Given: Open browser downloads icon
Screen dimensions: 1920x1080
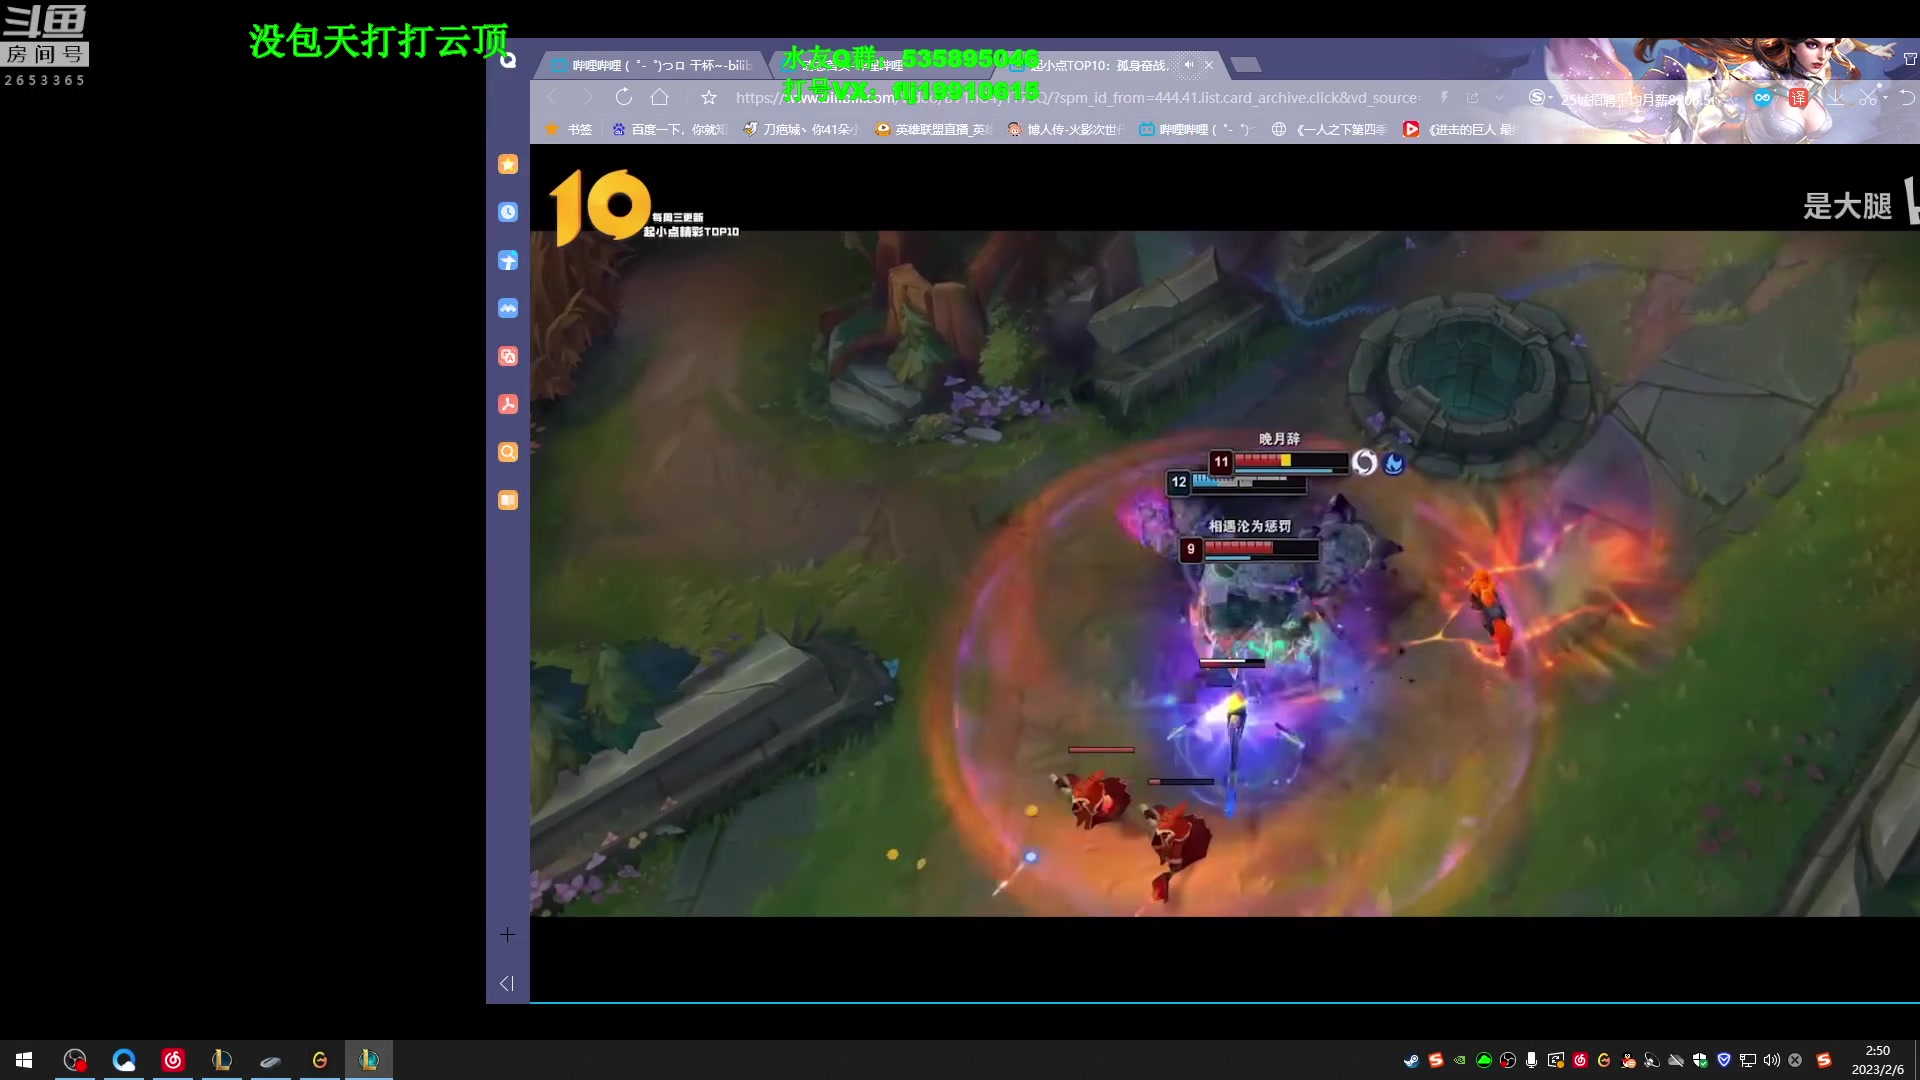Looking at the screenshot, I should coord(1835,97).
